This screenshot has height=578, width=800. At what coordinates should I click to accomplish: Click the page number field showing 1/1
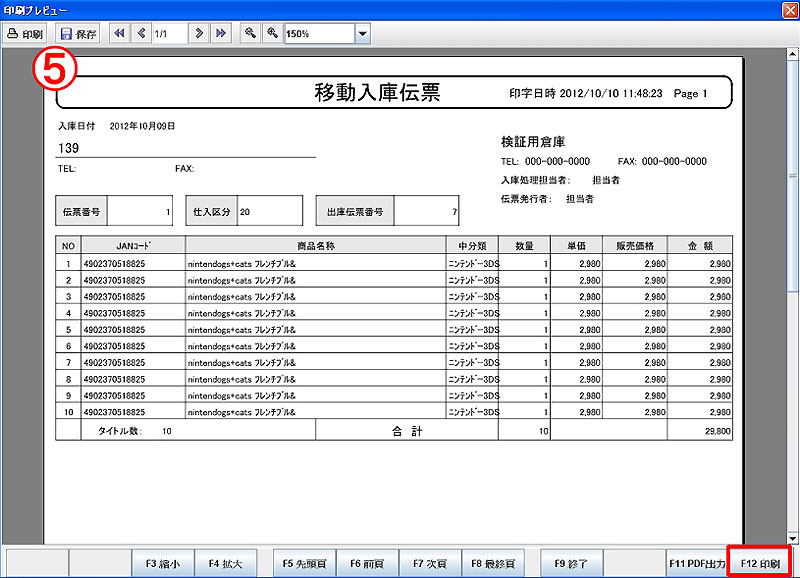(170, 33)
